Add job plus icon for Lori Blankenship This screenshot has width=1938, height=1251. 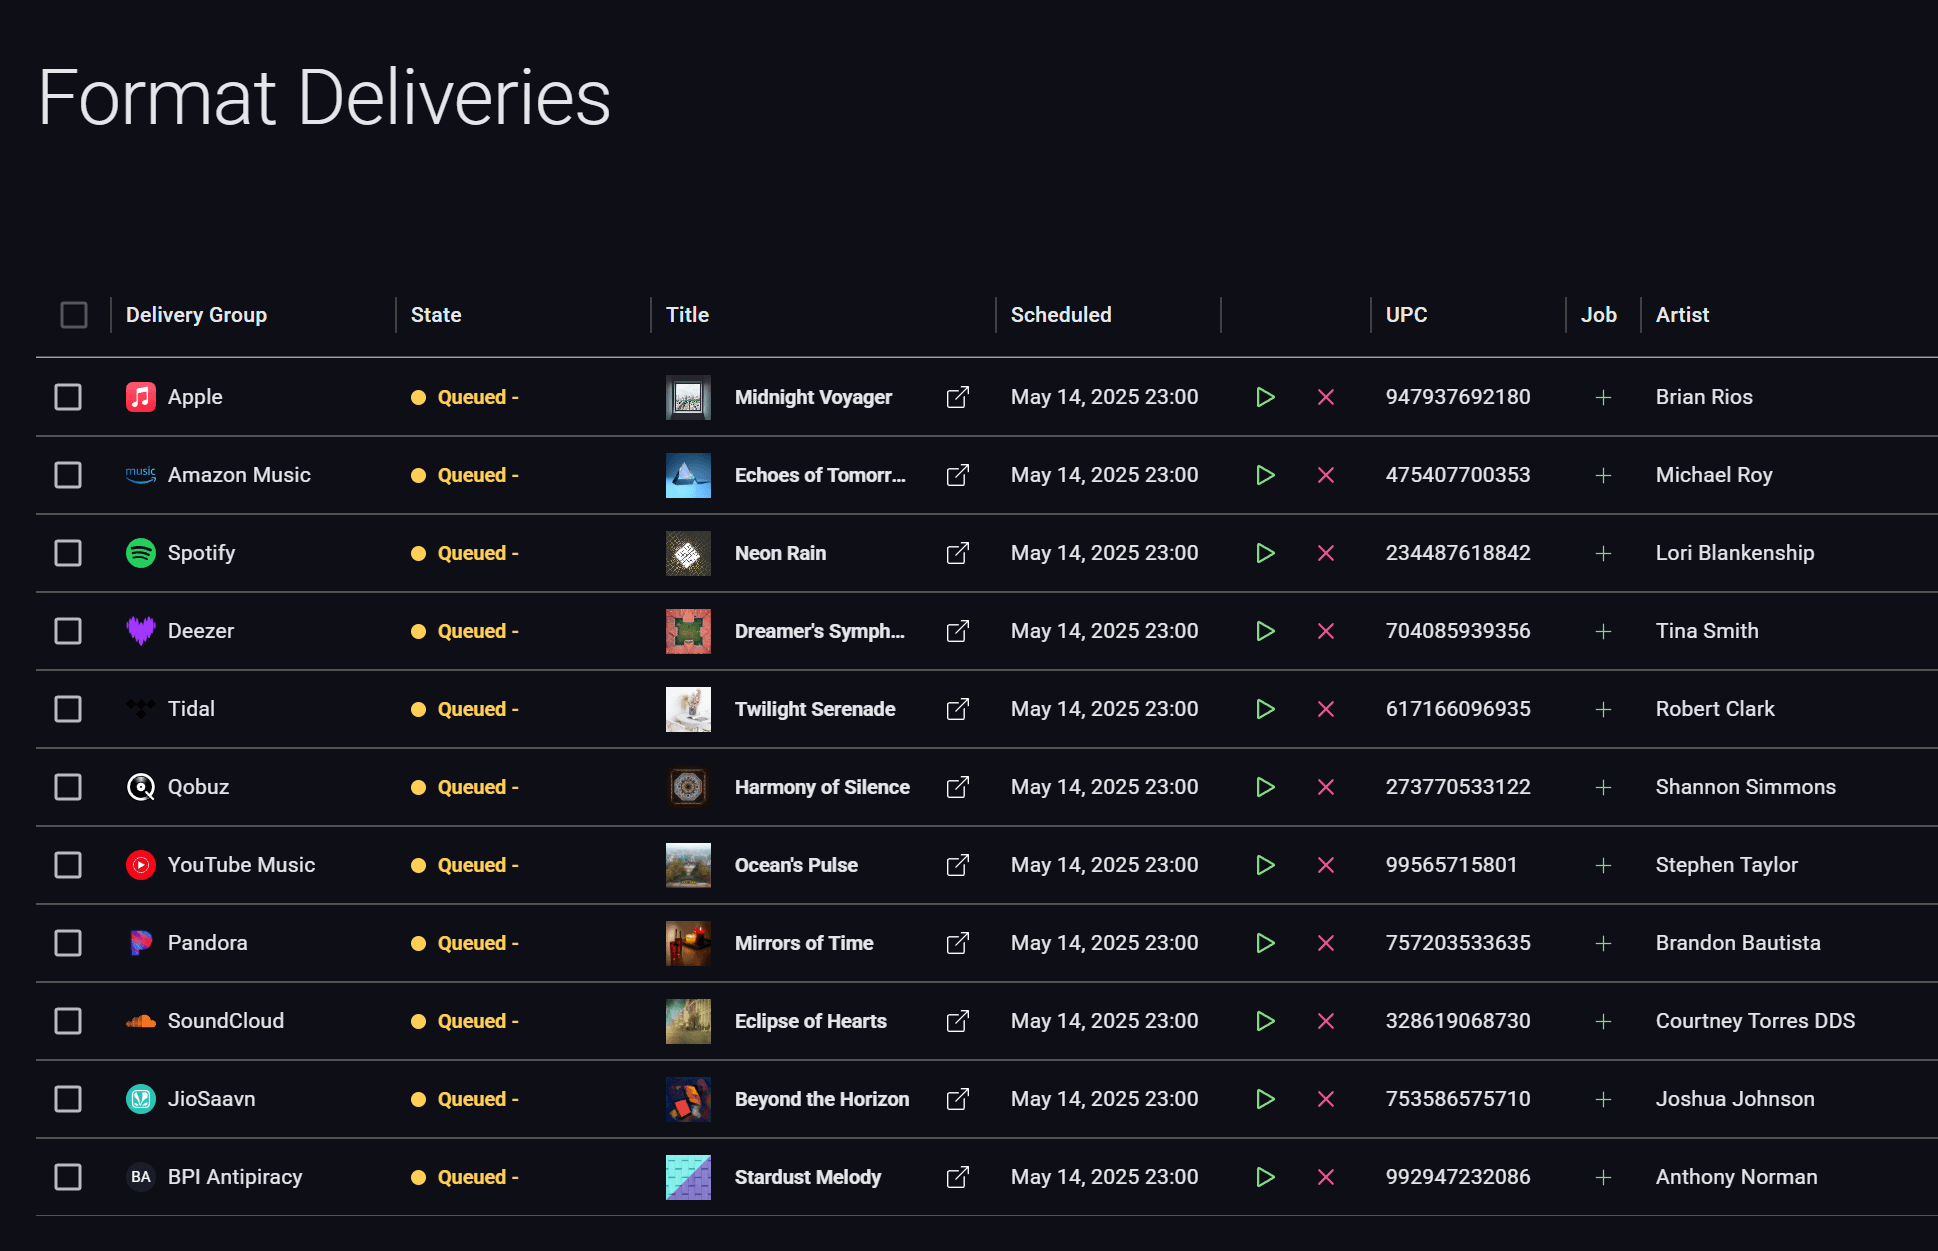coord(1603,553)
